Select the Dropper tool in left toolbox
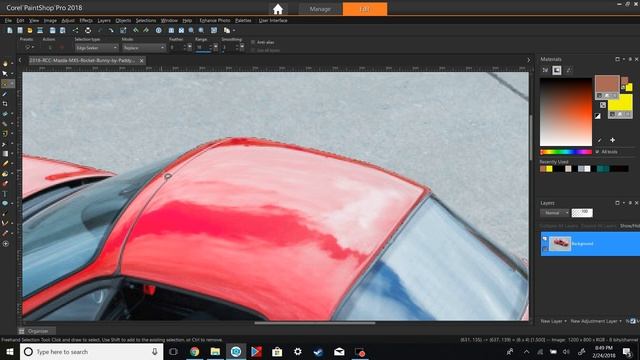The image size is (640, 360). tap(5, 94)
